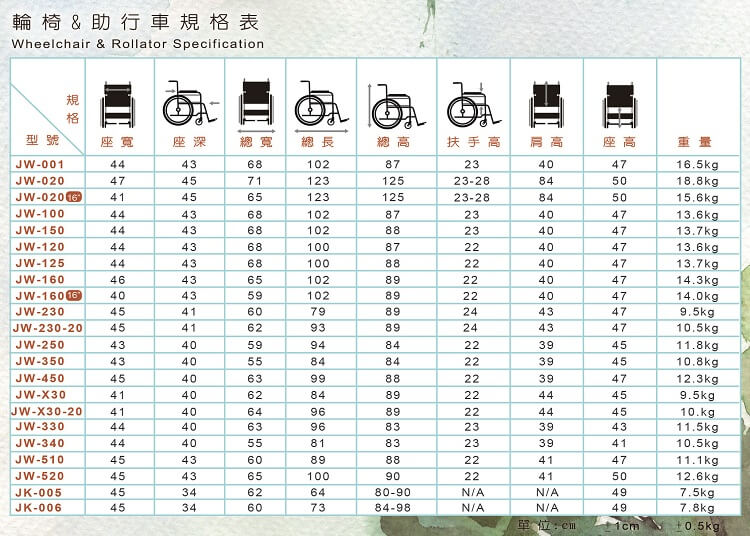
Task: Click the 輪椅&助行車規格表 heading
Action: pos(135,22)
